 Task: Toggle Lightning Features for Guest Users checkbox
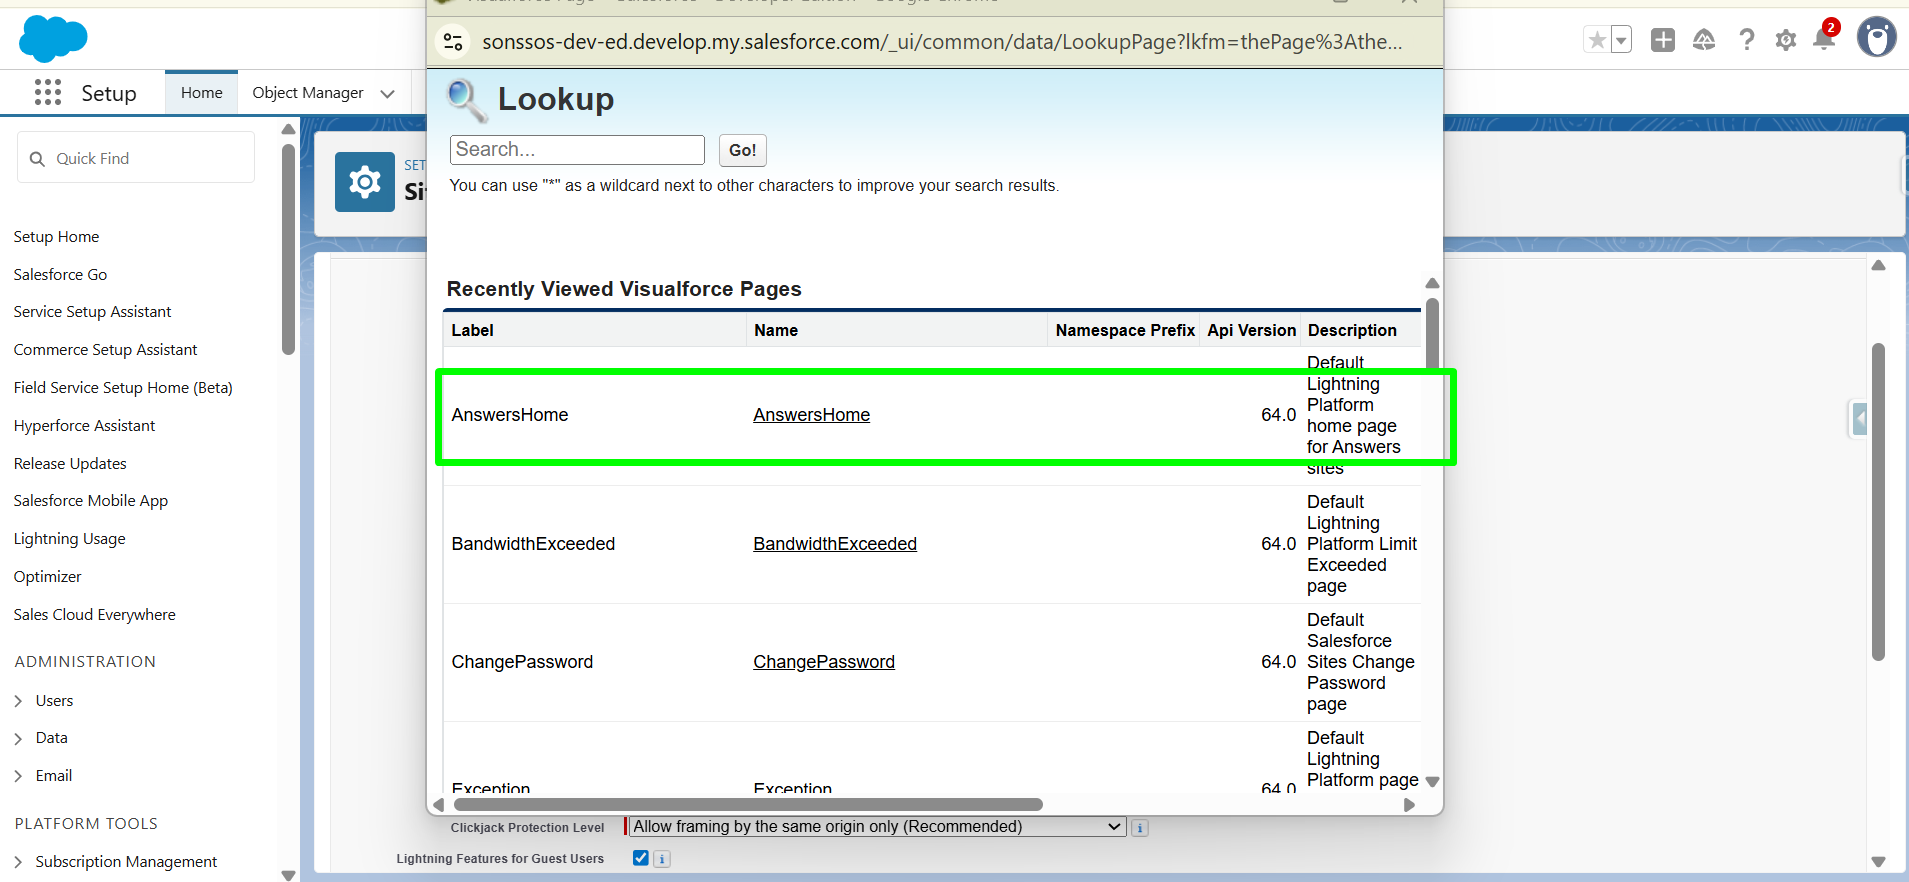641,858
